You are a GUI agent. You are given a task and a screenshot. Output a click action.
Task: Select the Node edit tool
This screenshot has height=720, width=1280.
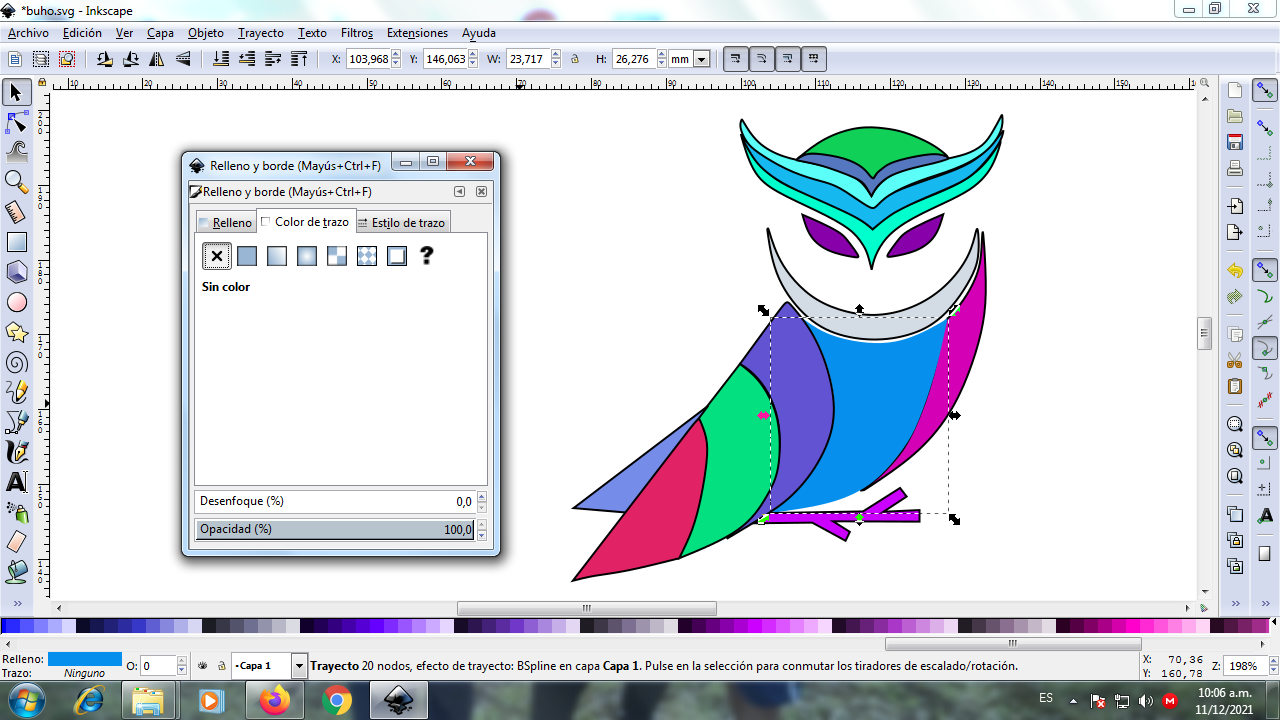pyautogui.click(x=16, y=123)
